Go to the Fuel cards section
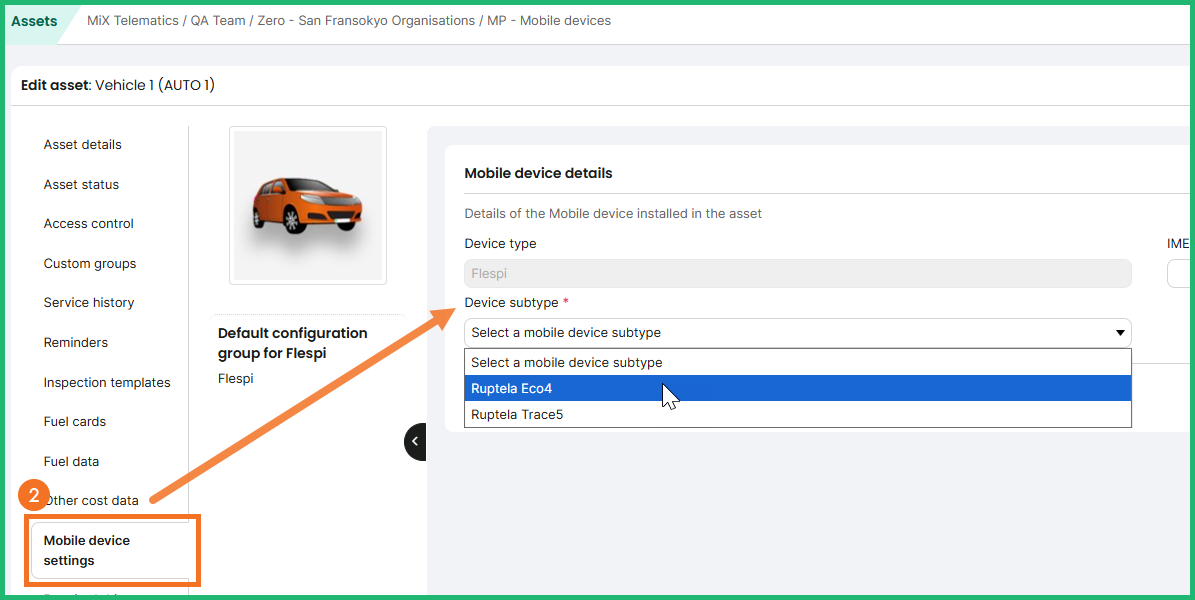1195x600 pixels. click(74, 422)
